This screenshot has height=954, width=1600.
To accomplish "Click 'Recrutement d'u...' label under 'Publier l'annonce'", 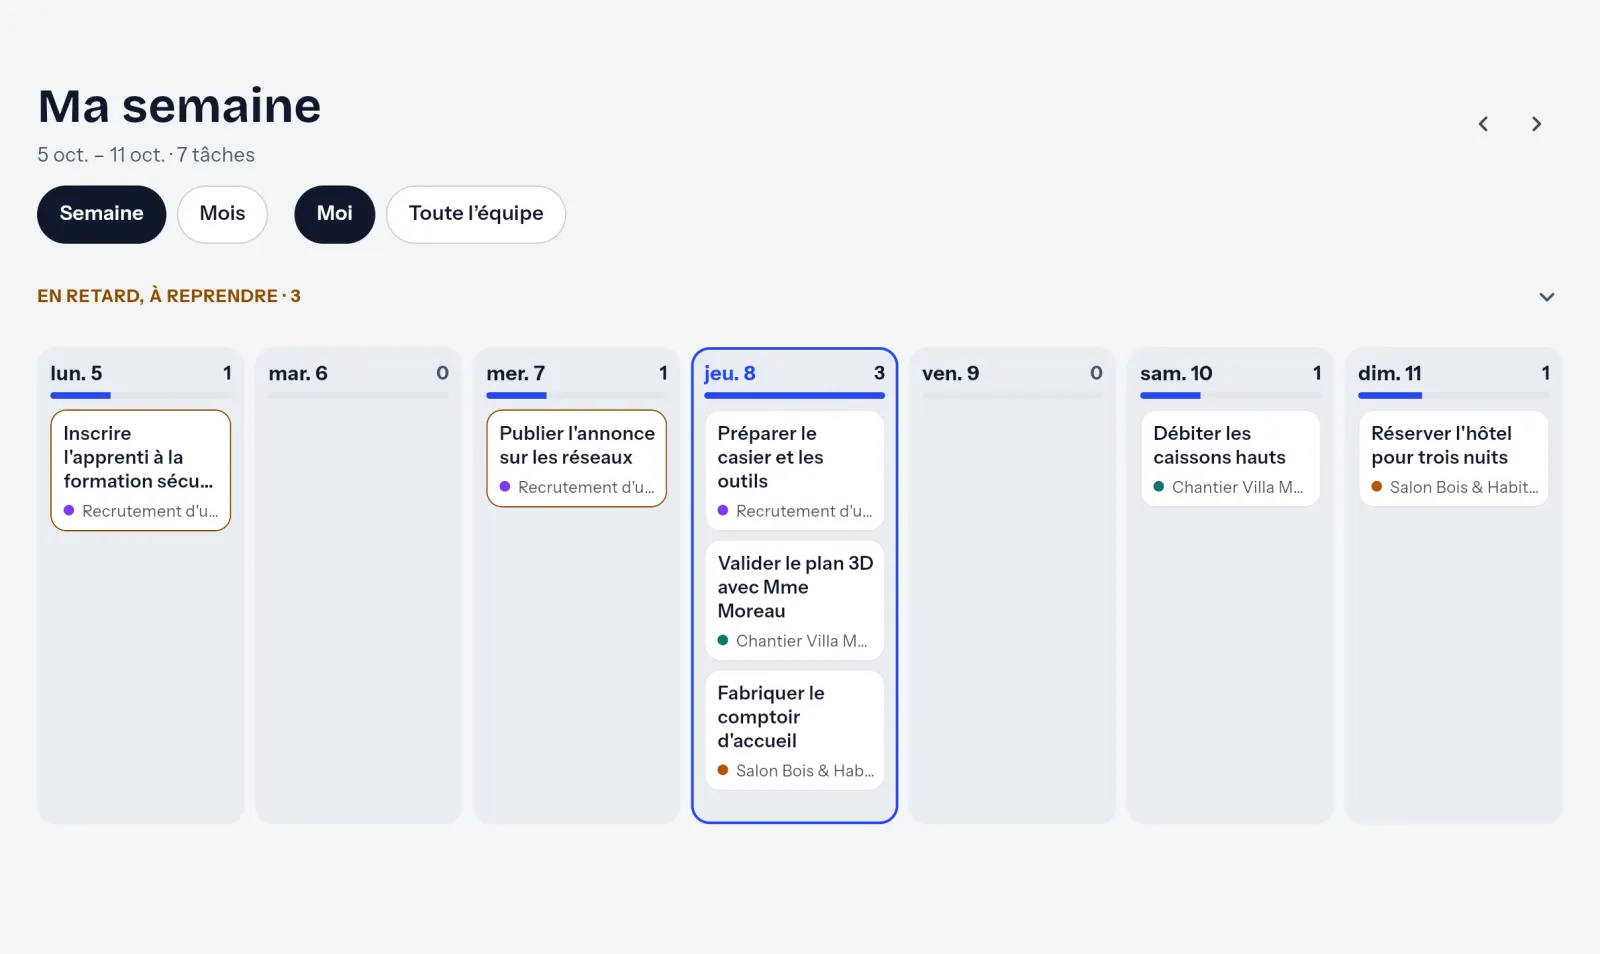I will pyautogui.click(x=586, y=487).
